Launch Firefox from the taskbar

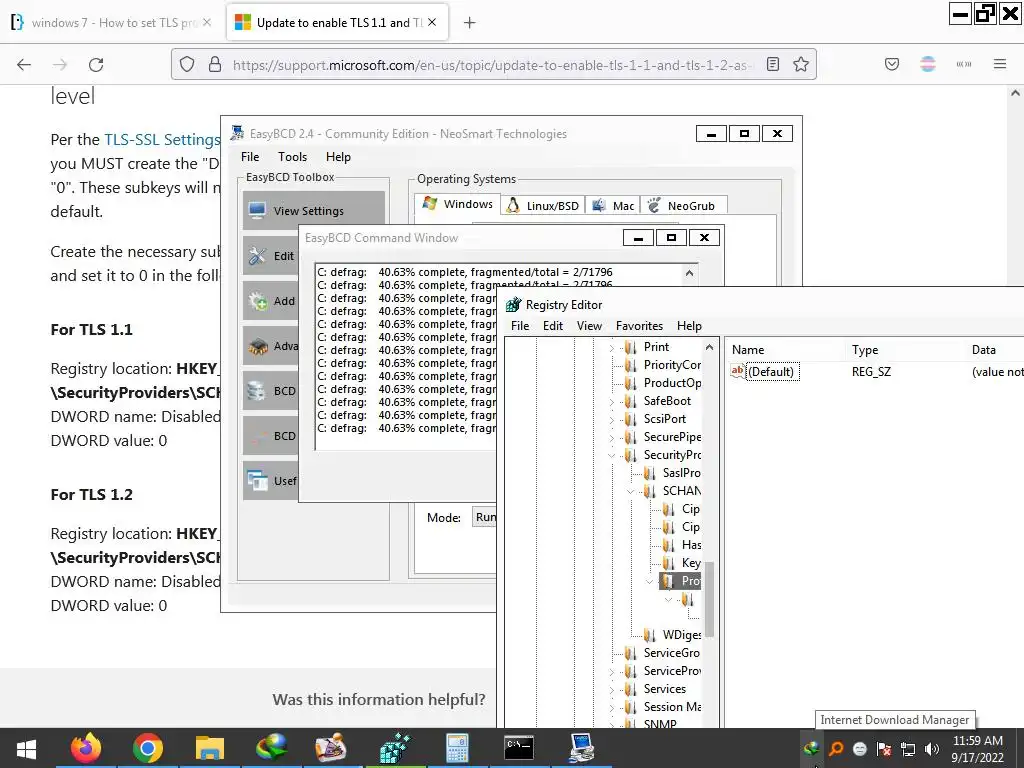click(x=86, y=748)
